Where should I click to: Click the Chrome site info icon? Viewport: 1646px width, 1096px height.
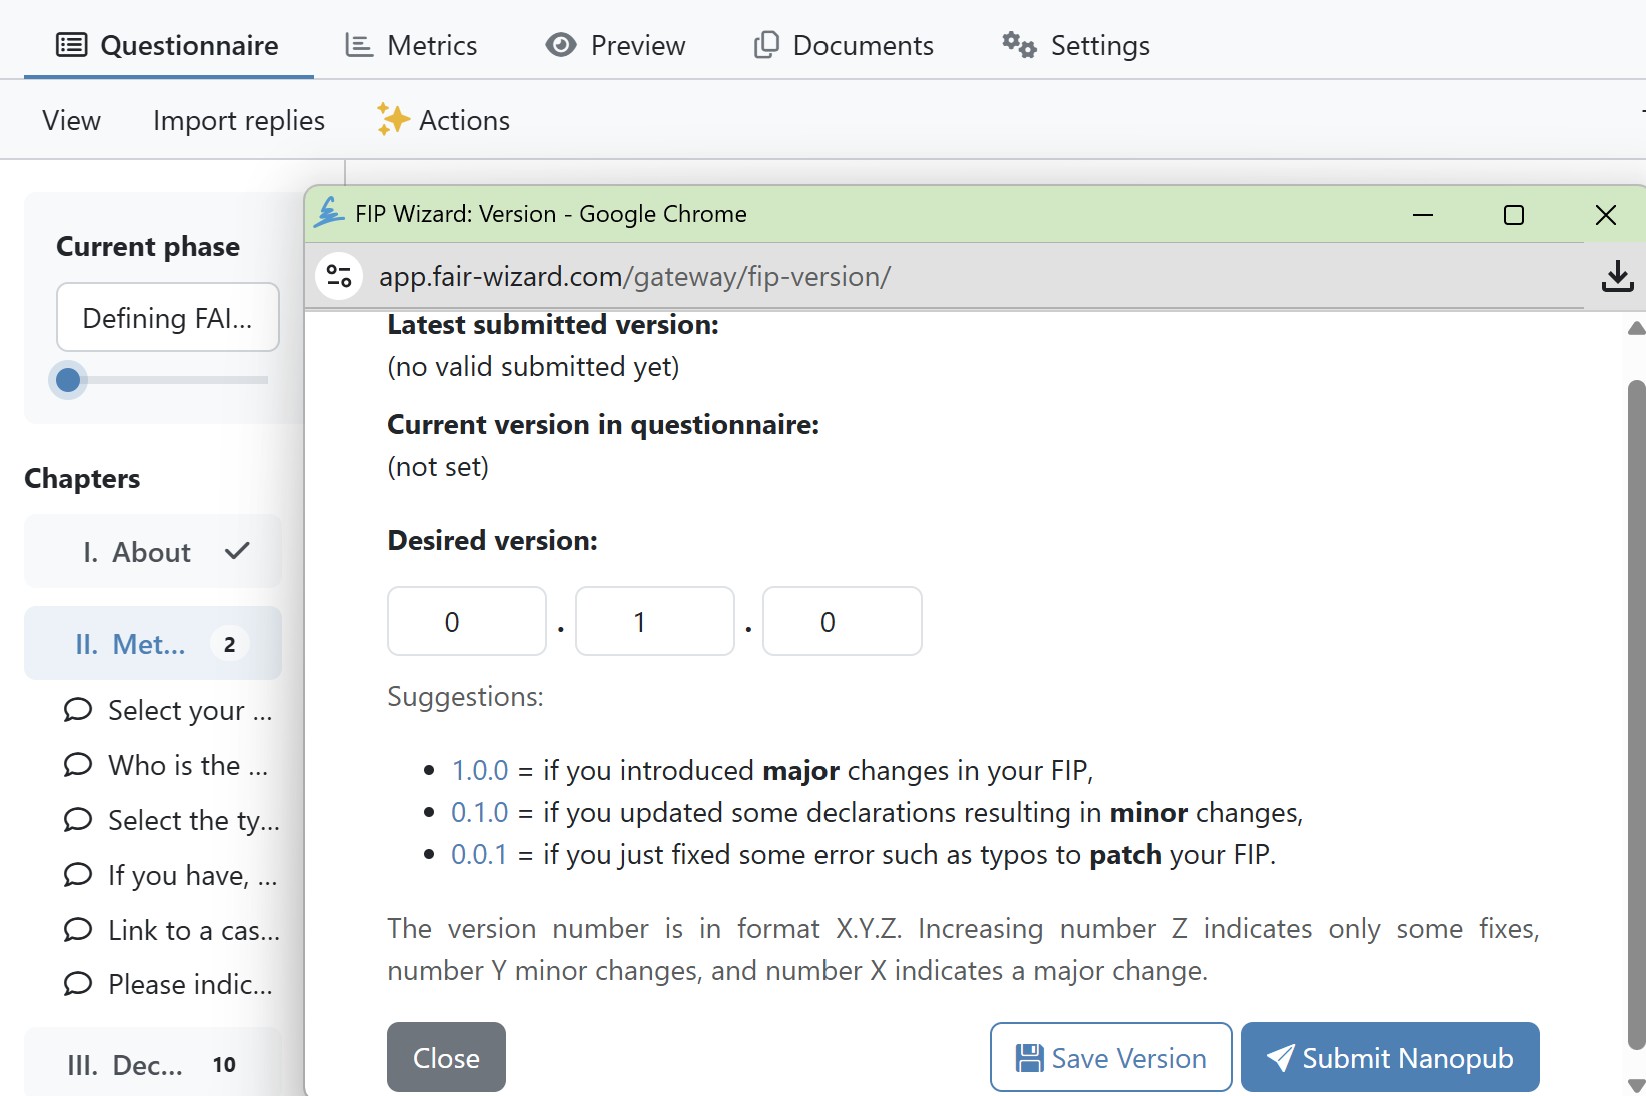[x=339, y=276]
